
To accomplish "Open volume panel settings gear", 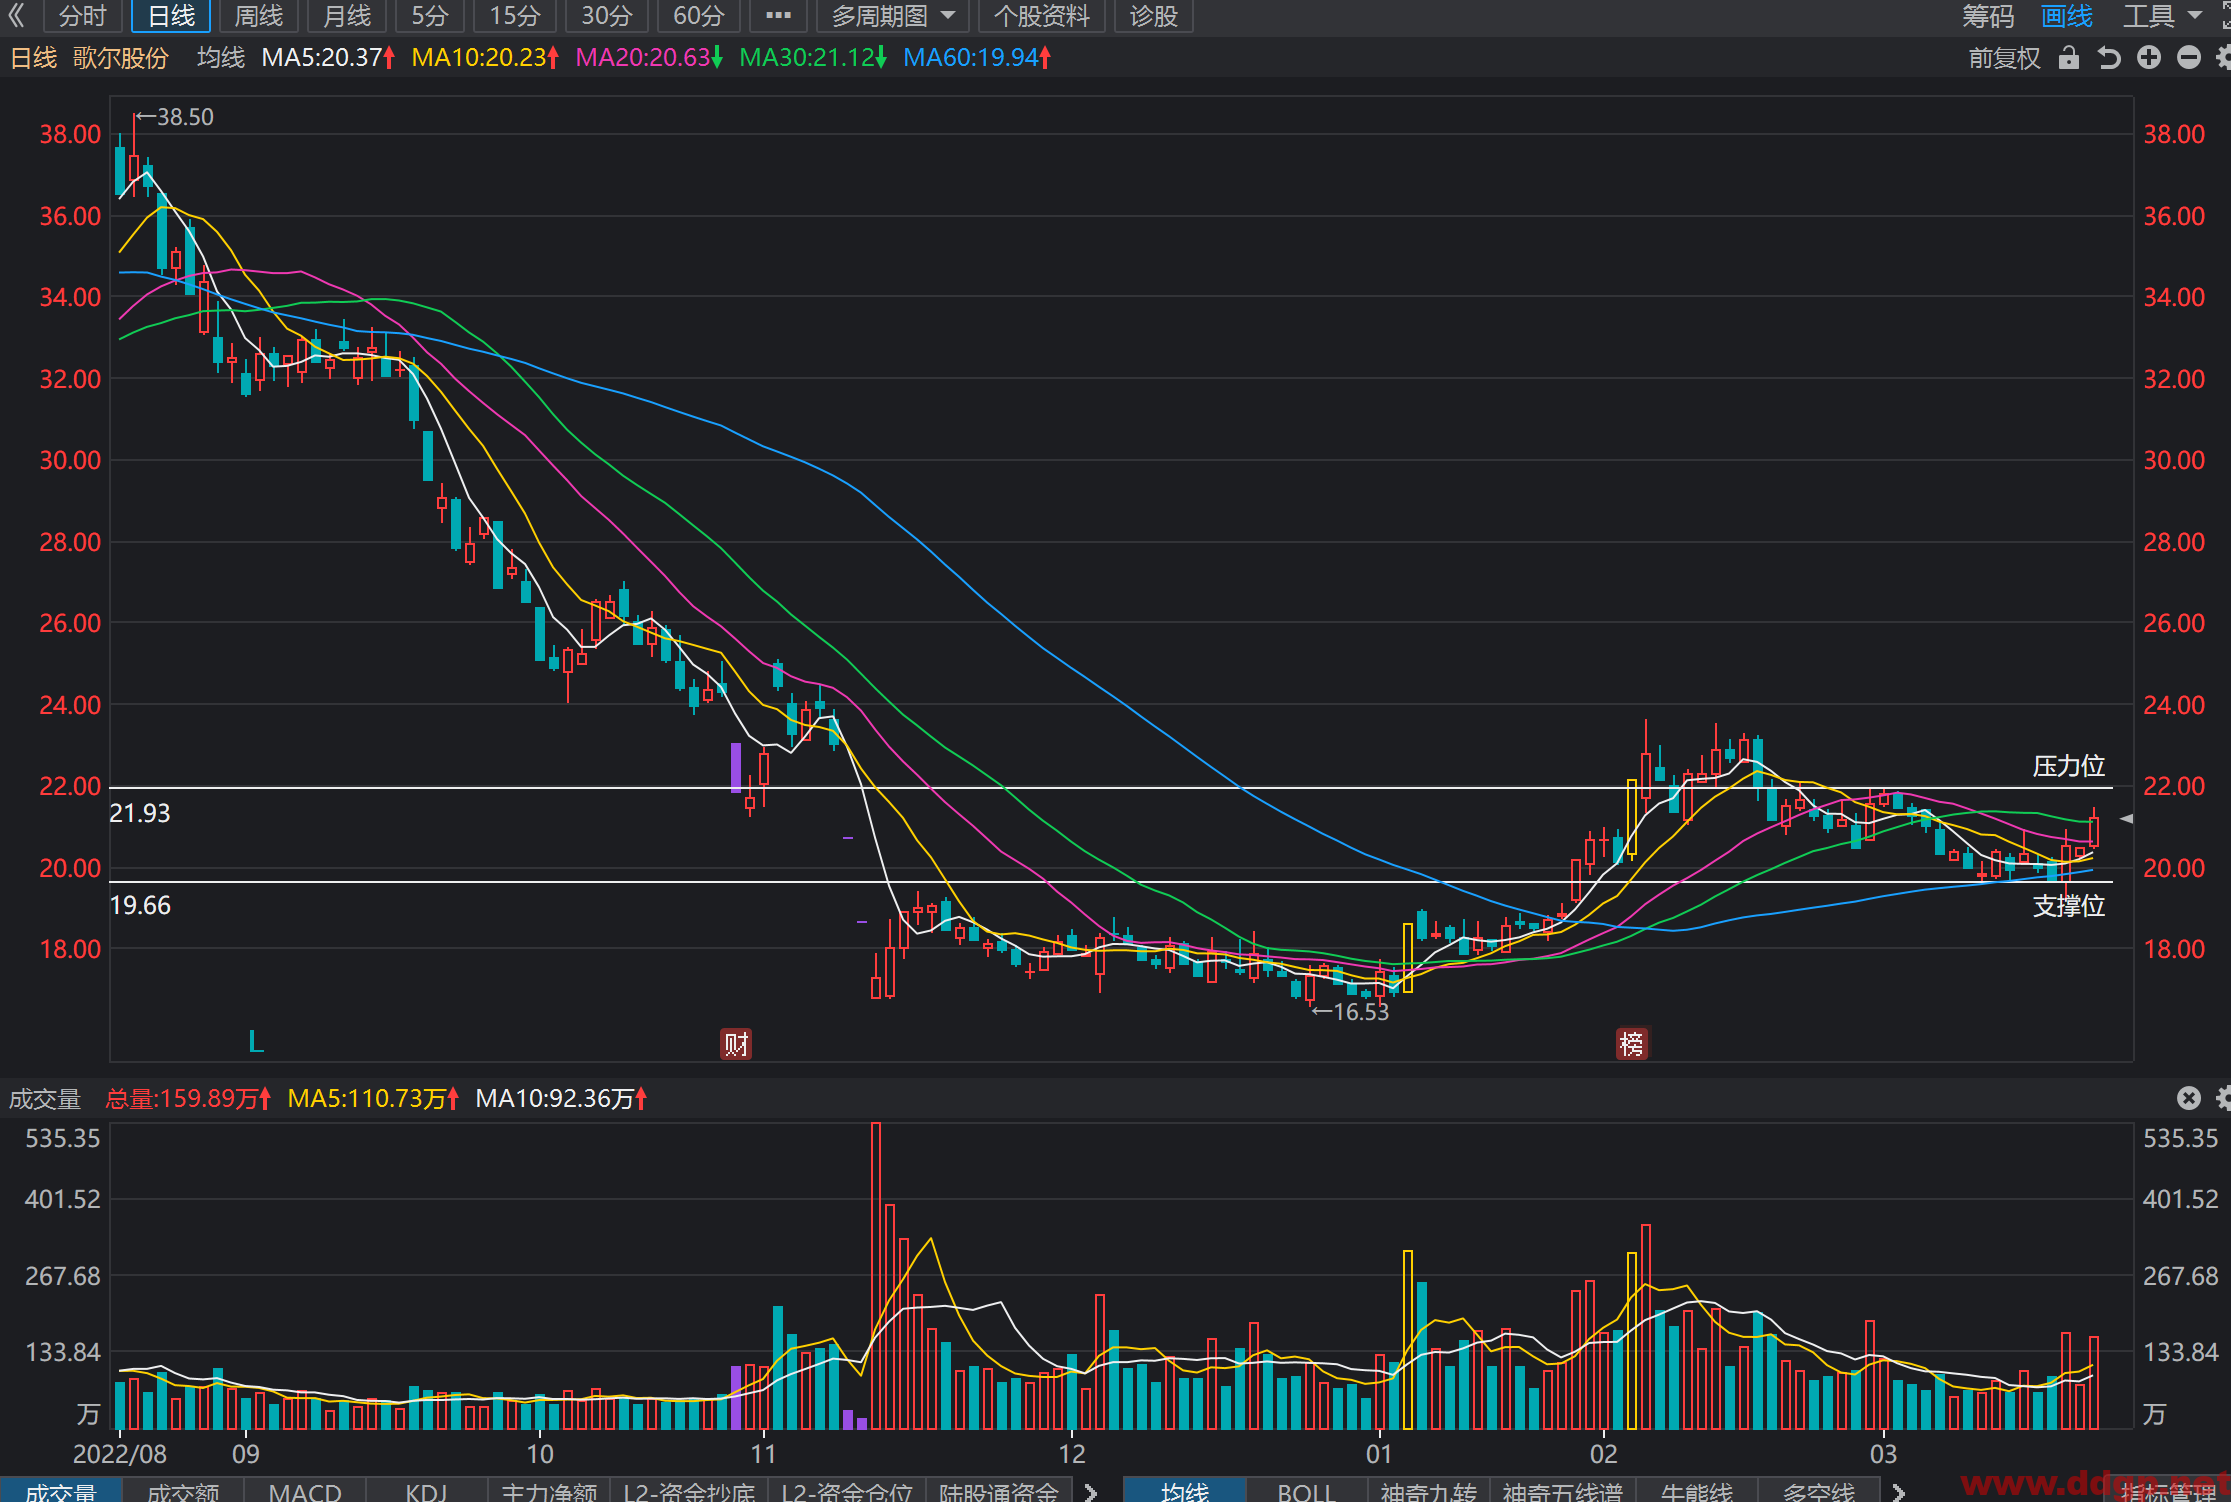I will point(2224,1098).
